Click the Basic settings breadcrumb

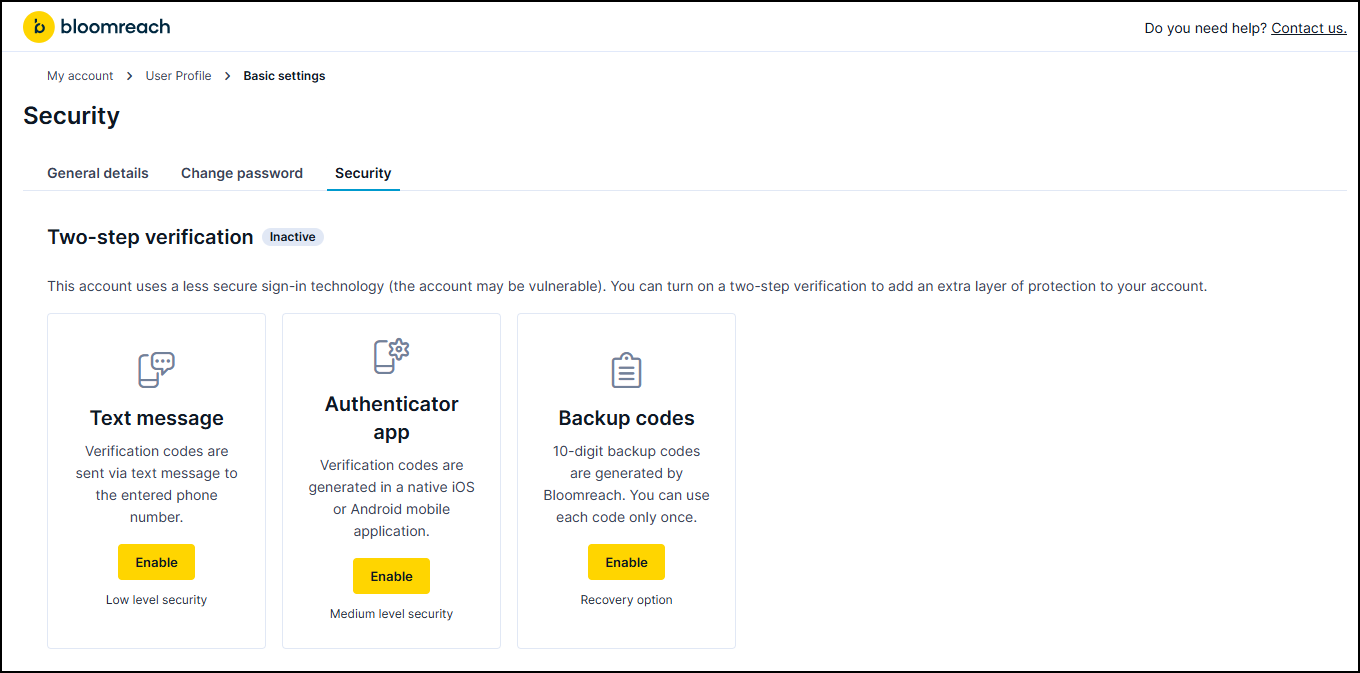point(284,76)
